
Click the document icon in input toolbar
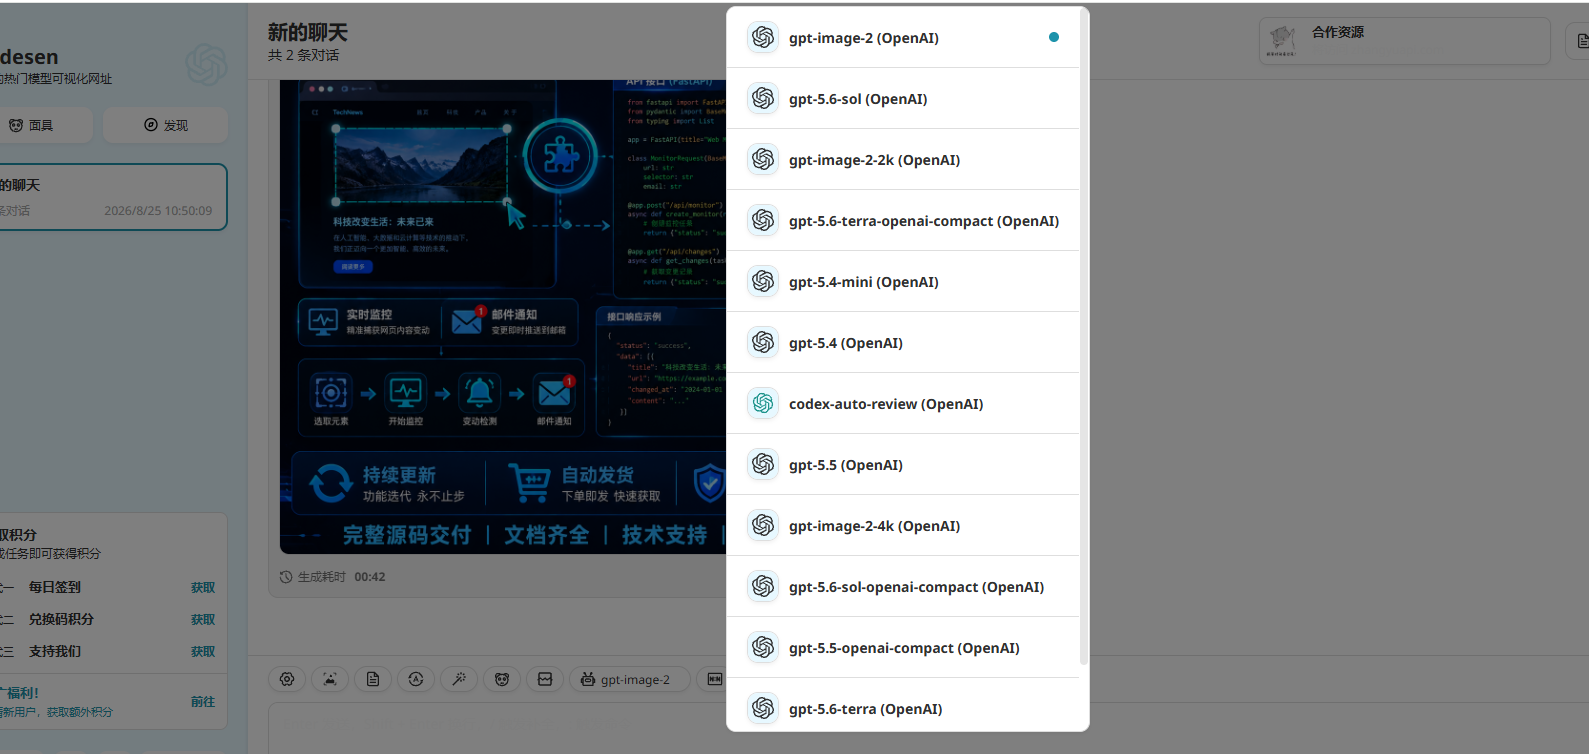373,679
